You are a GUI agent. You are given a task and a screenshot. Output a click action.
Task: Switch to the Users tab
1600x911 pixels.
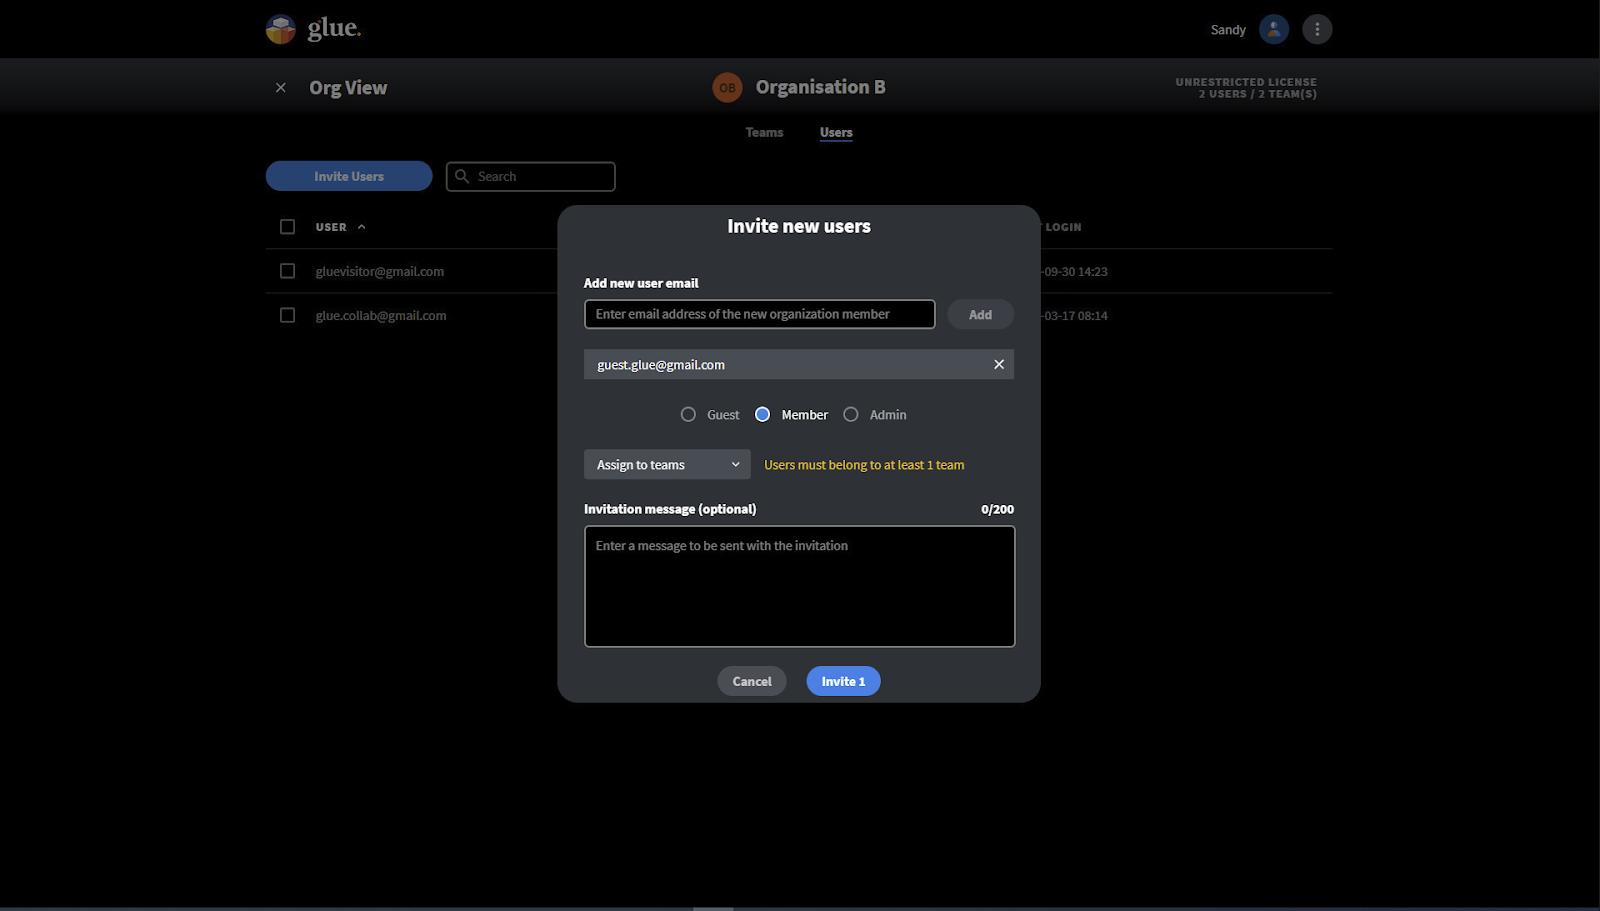836,132
